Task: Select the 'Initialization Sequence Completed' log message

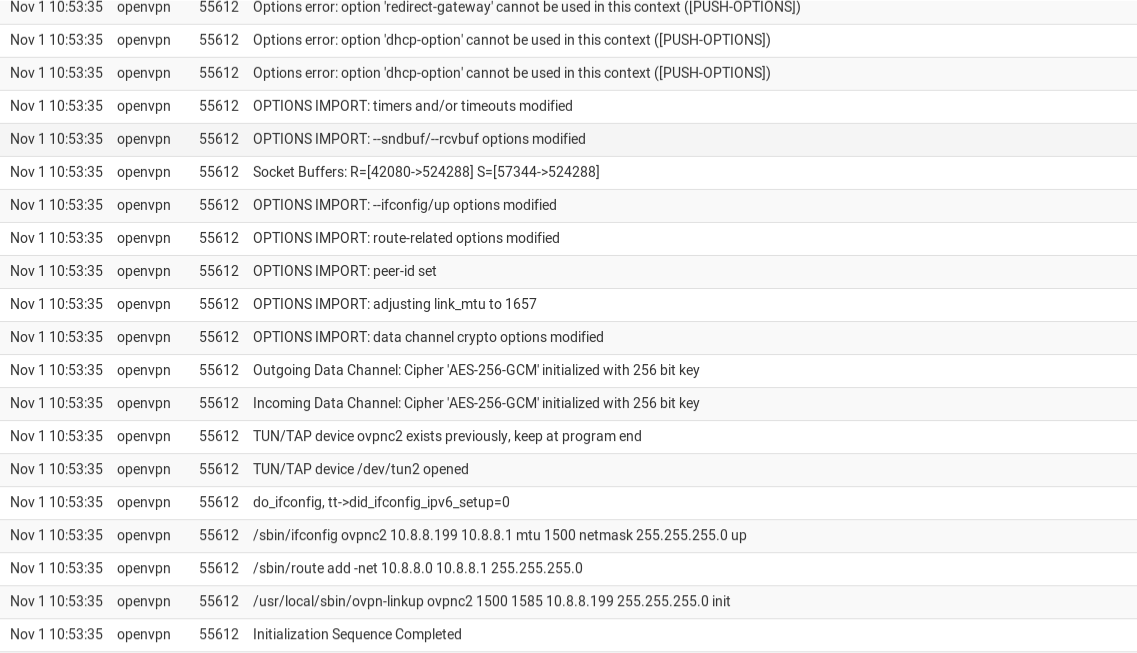Action: click(x=357, y=634)
